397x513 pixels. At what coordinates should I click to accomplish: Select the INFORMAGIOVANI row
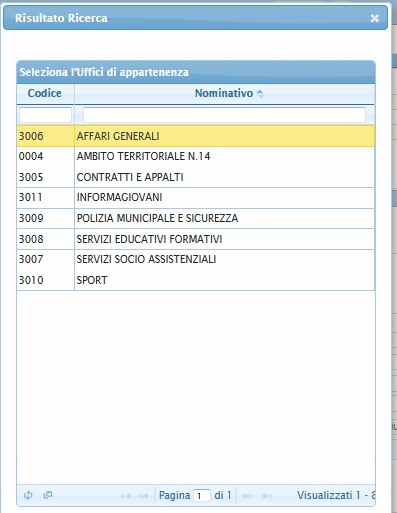point(196,197)
